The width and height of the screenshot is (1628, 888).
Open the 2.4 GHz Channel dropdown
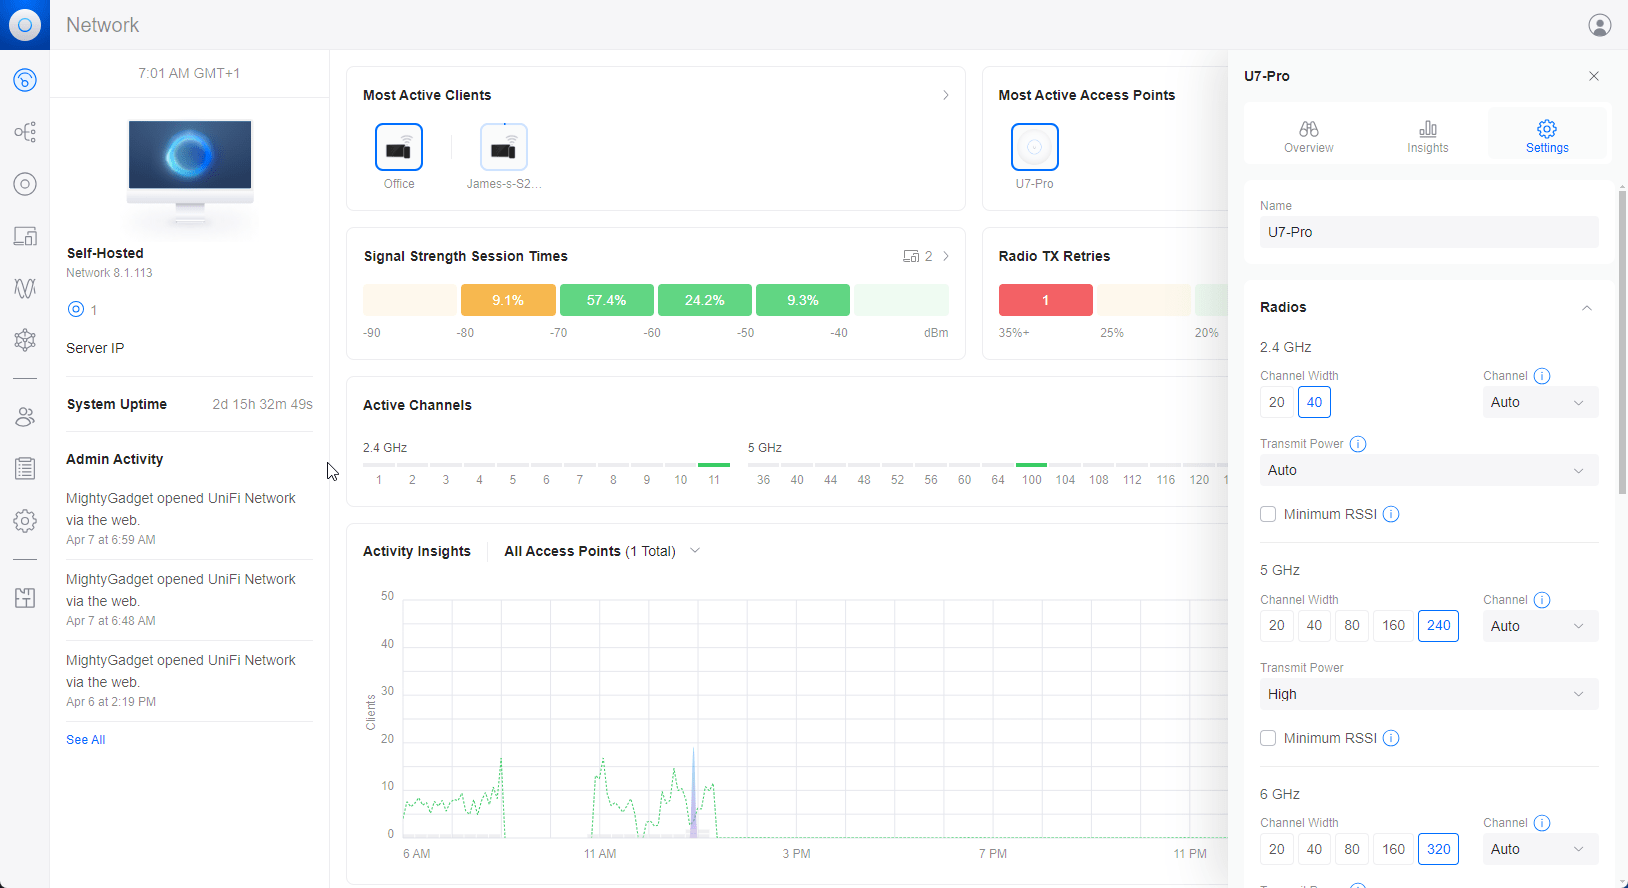1538,402
